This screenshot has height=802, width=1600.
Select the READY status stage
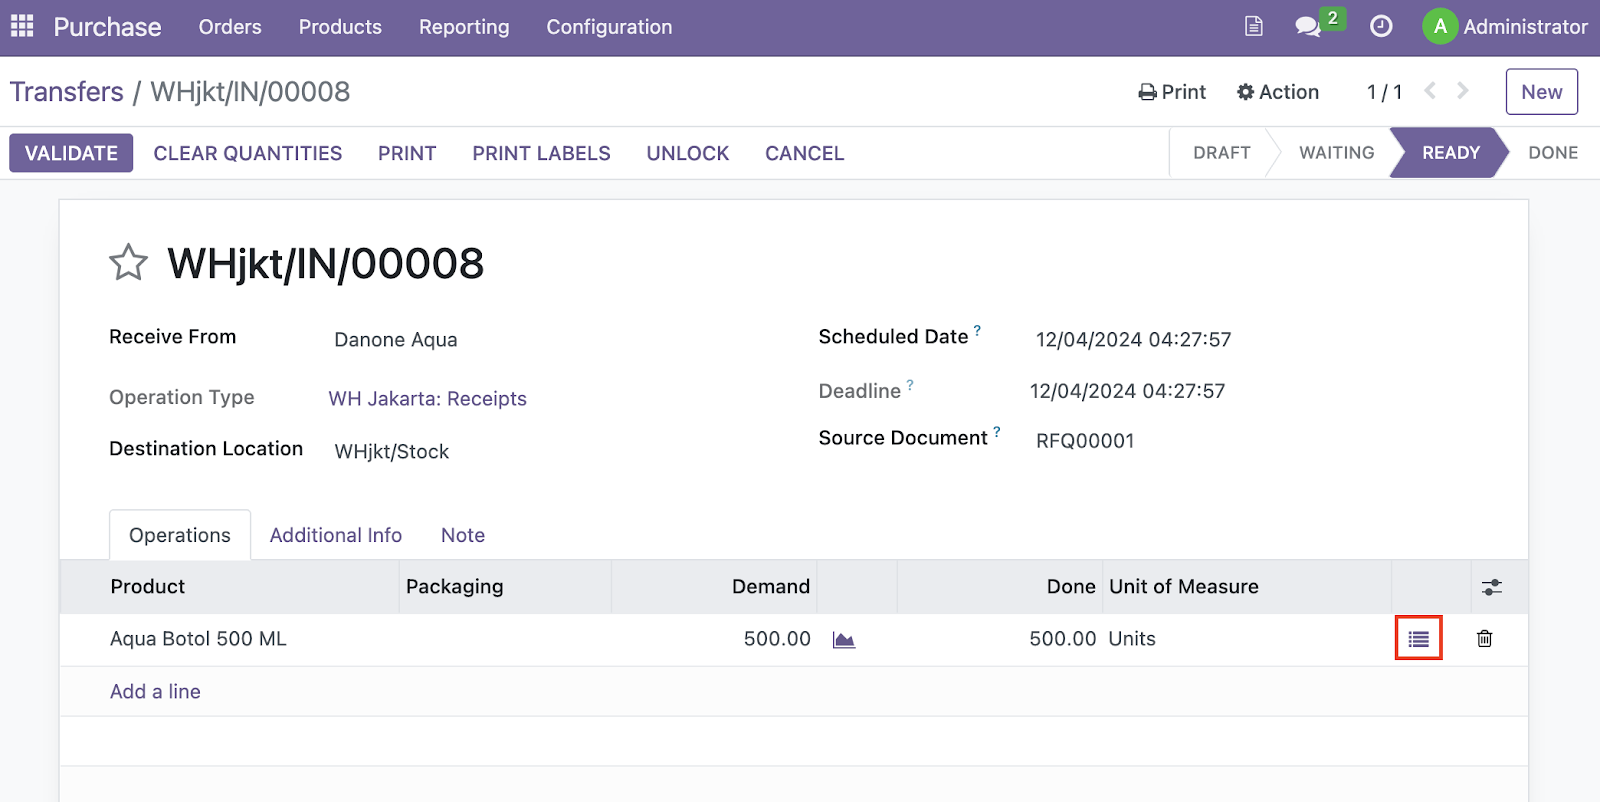pyautogui.click(x=1450, y=153)
